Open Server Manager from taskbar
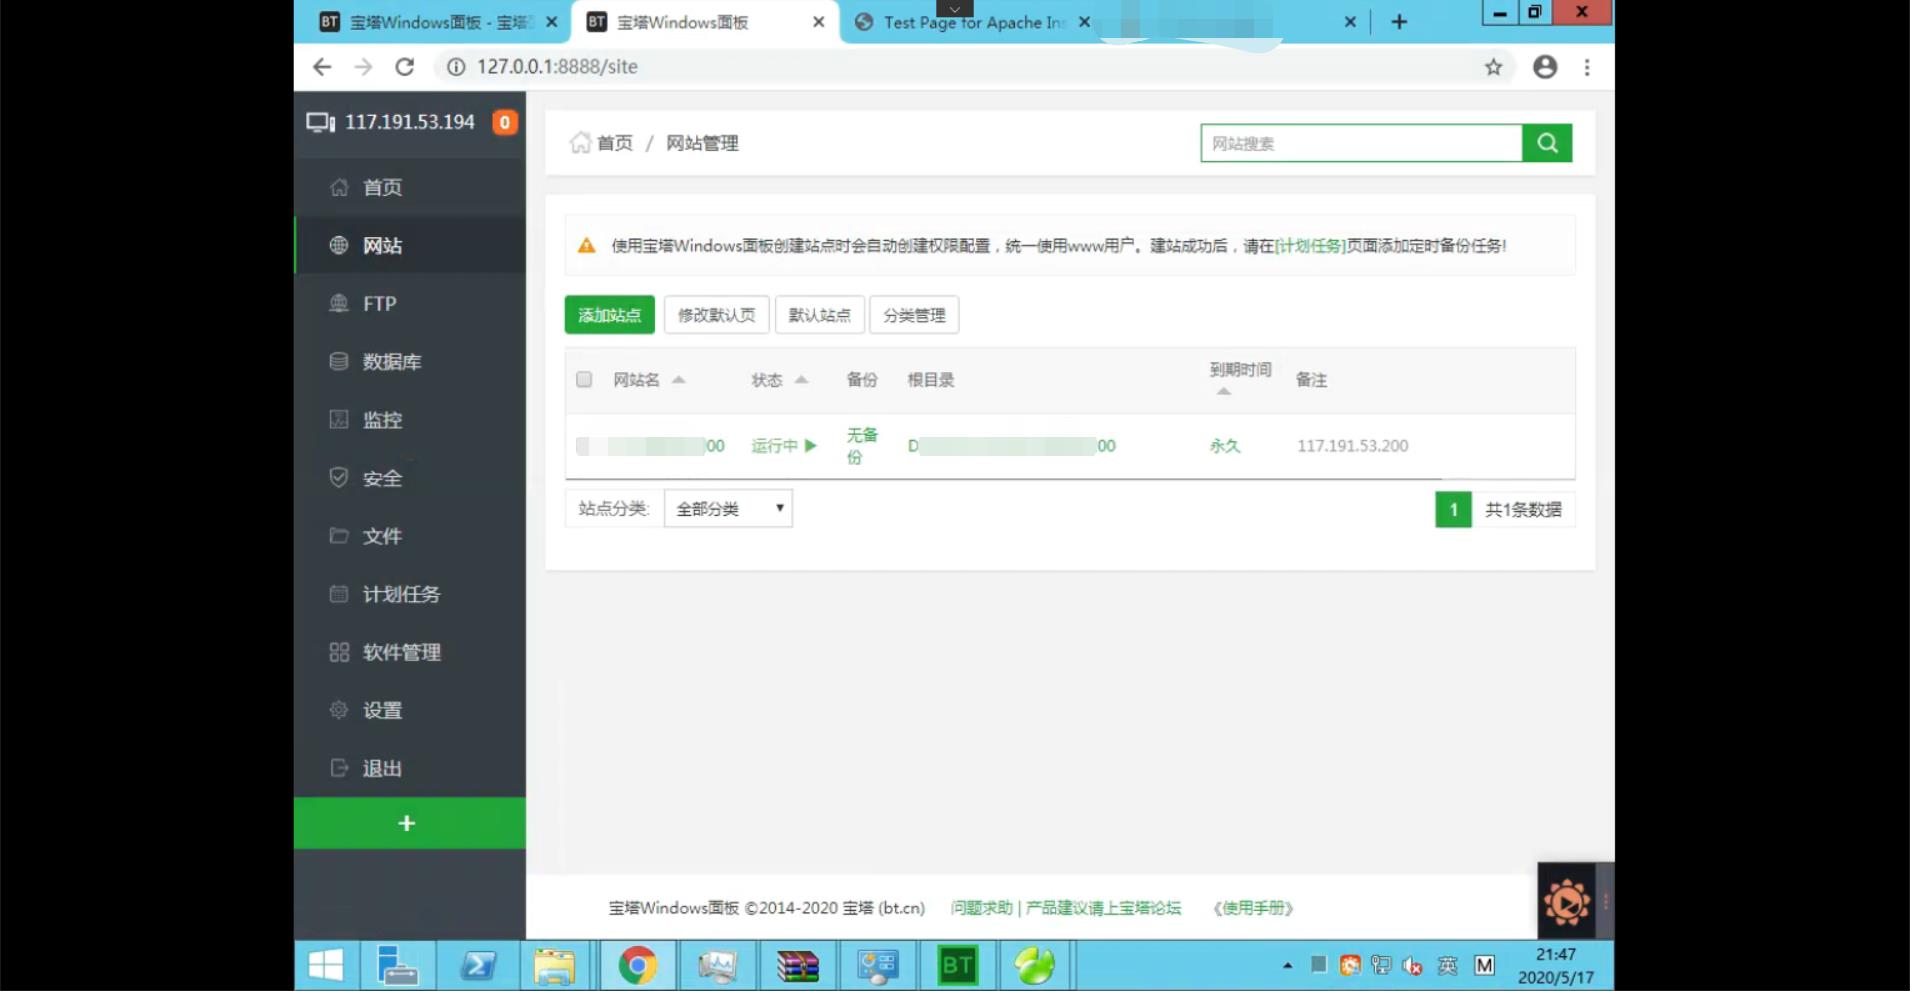 (397, 965)
